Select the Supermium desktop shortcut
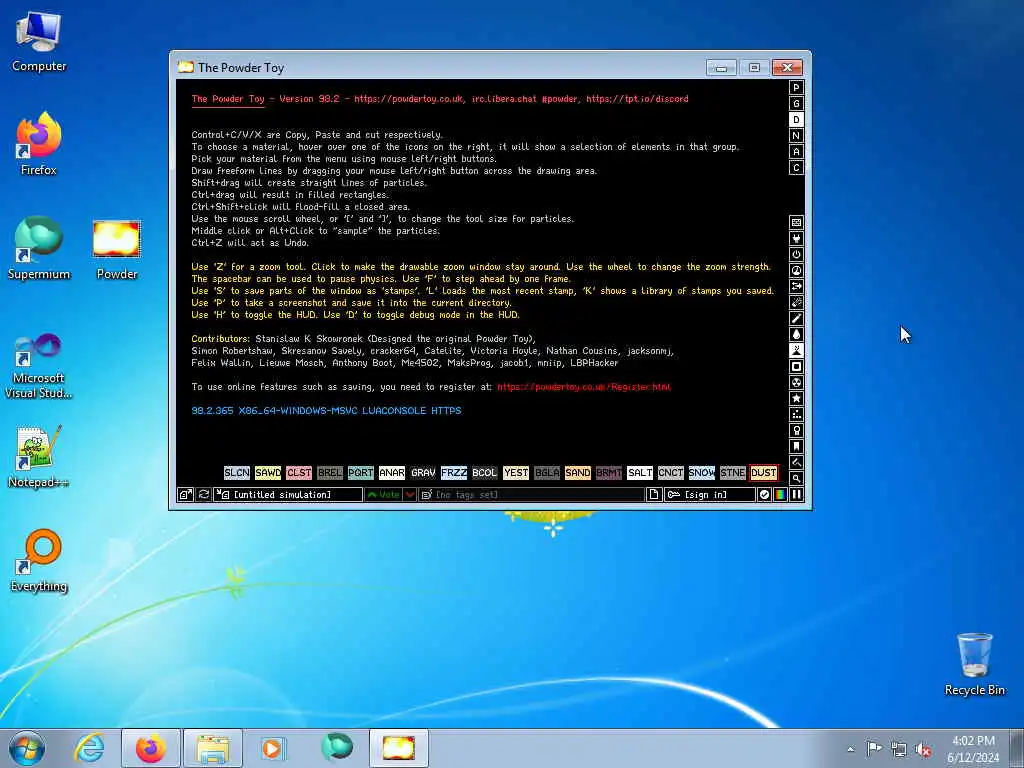 (x=39, y=248)
